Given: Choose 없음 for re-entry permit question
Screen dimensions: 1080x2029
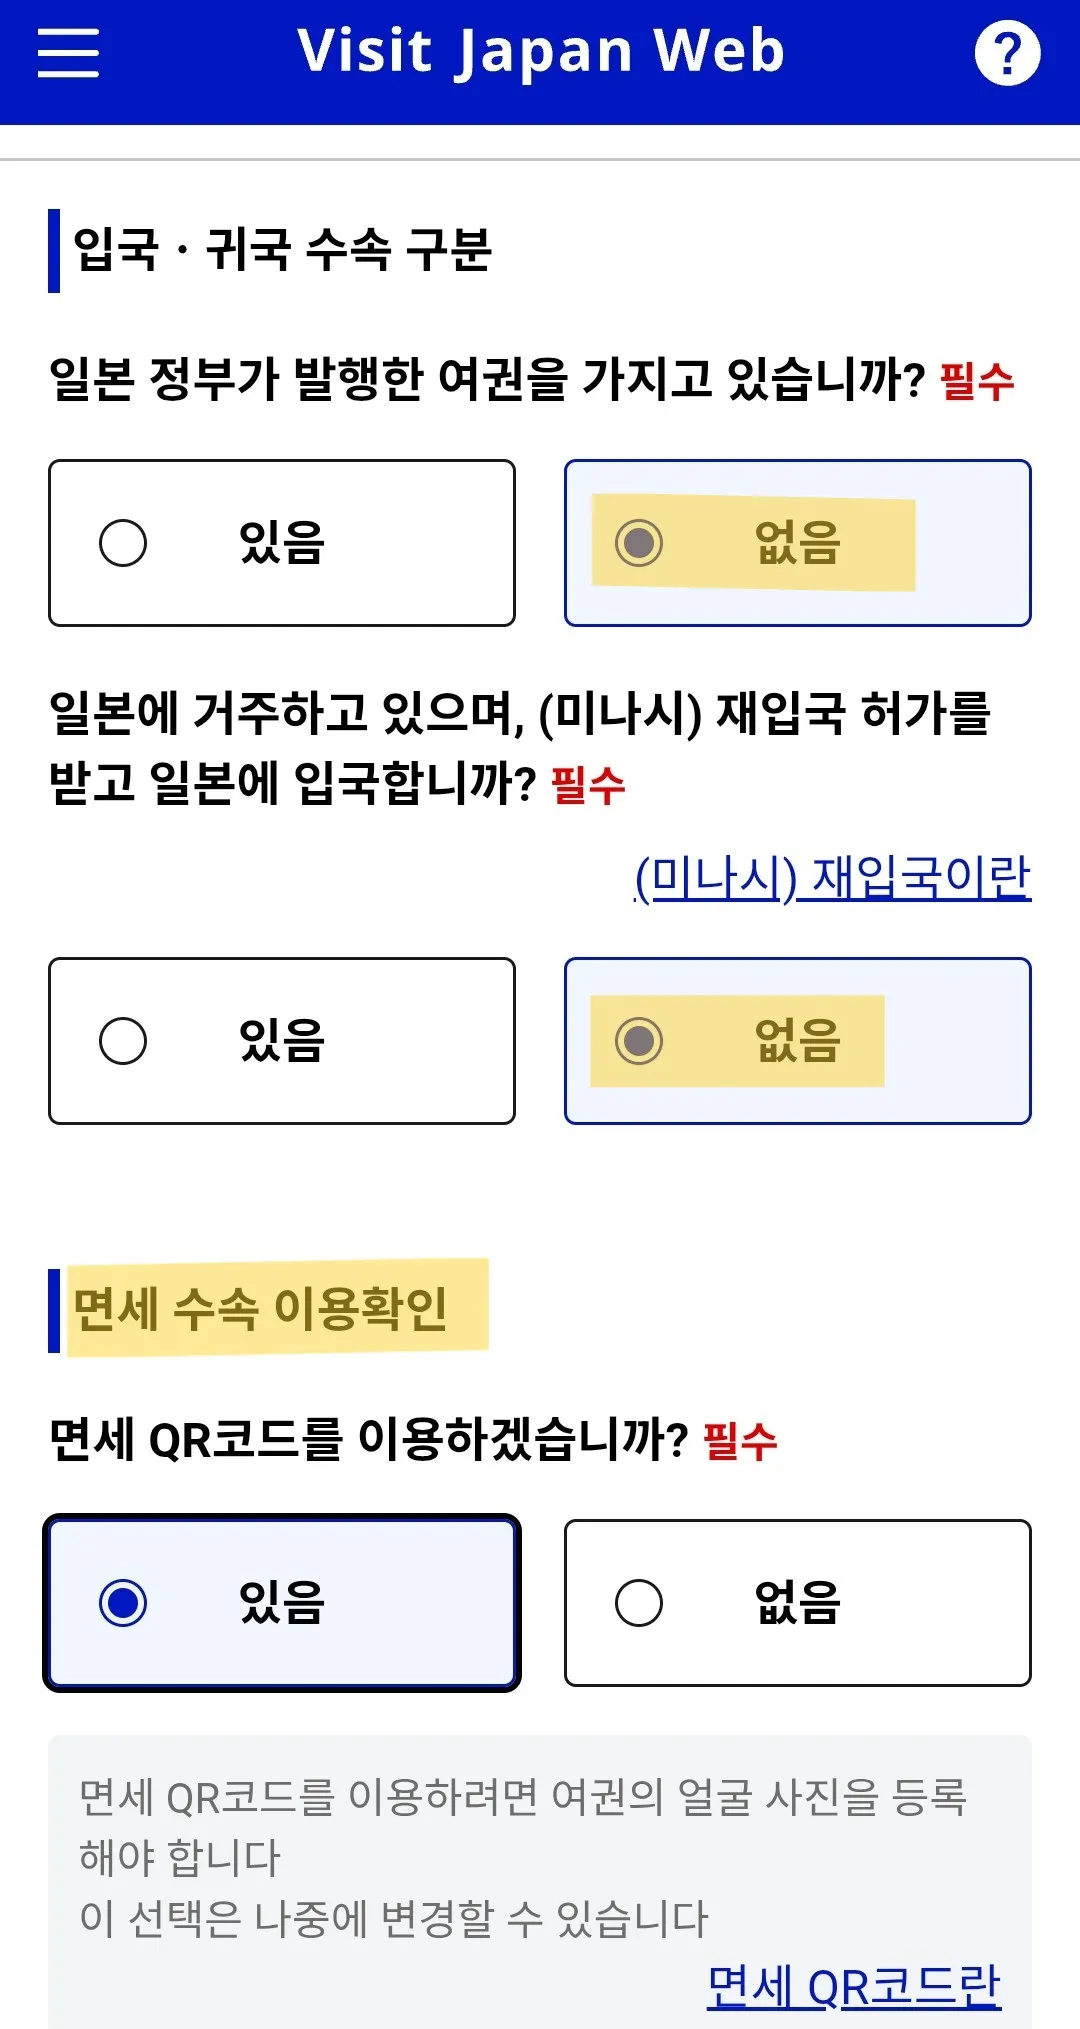Looking at the screenshot, I should coord(797,1041).
